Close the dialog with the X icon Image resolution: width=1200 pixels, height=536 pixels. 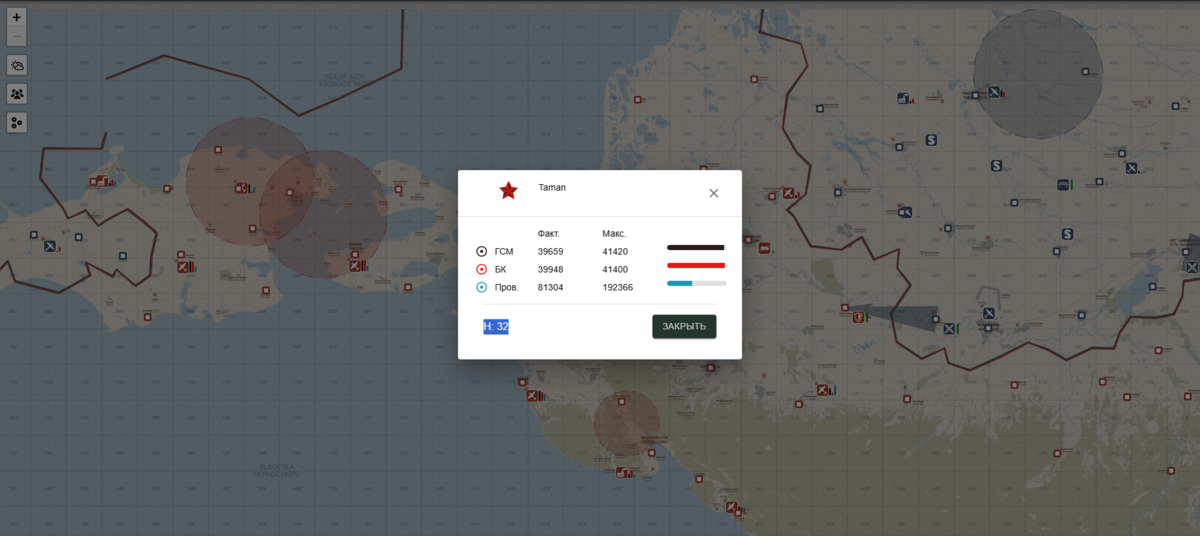[713, 193]
